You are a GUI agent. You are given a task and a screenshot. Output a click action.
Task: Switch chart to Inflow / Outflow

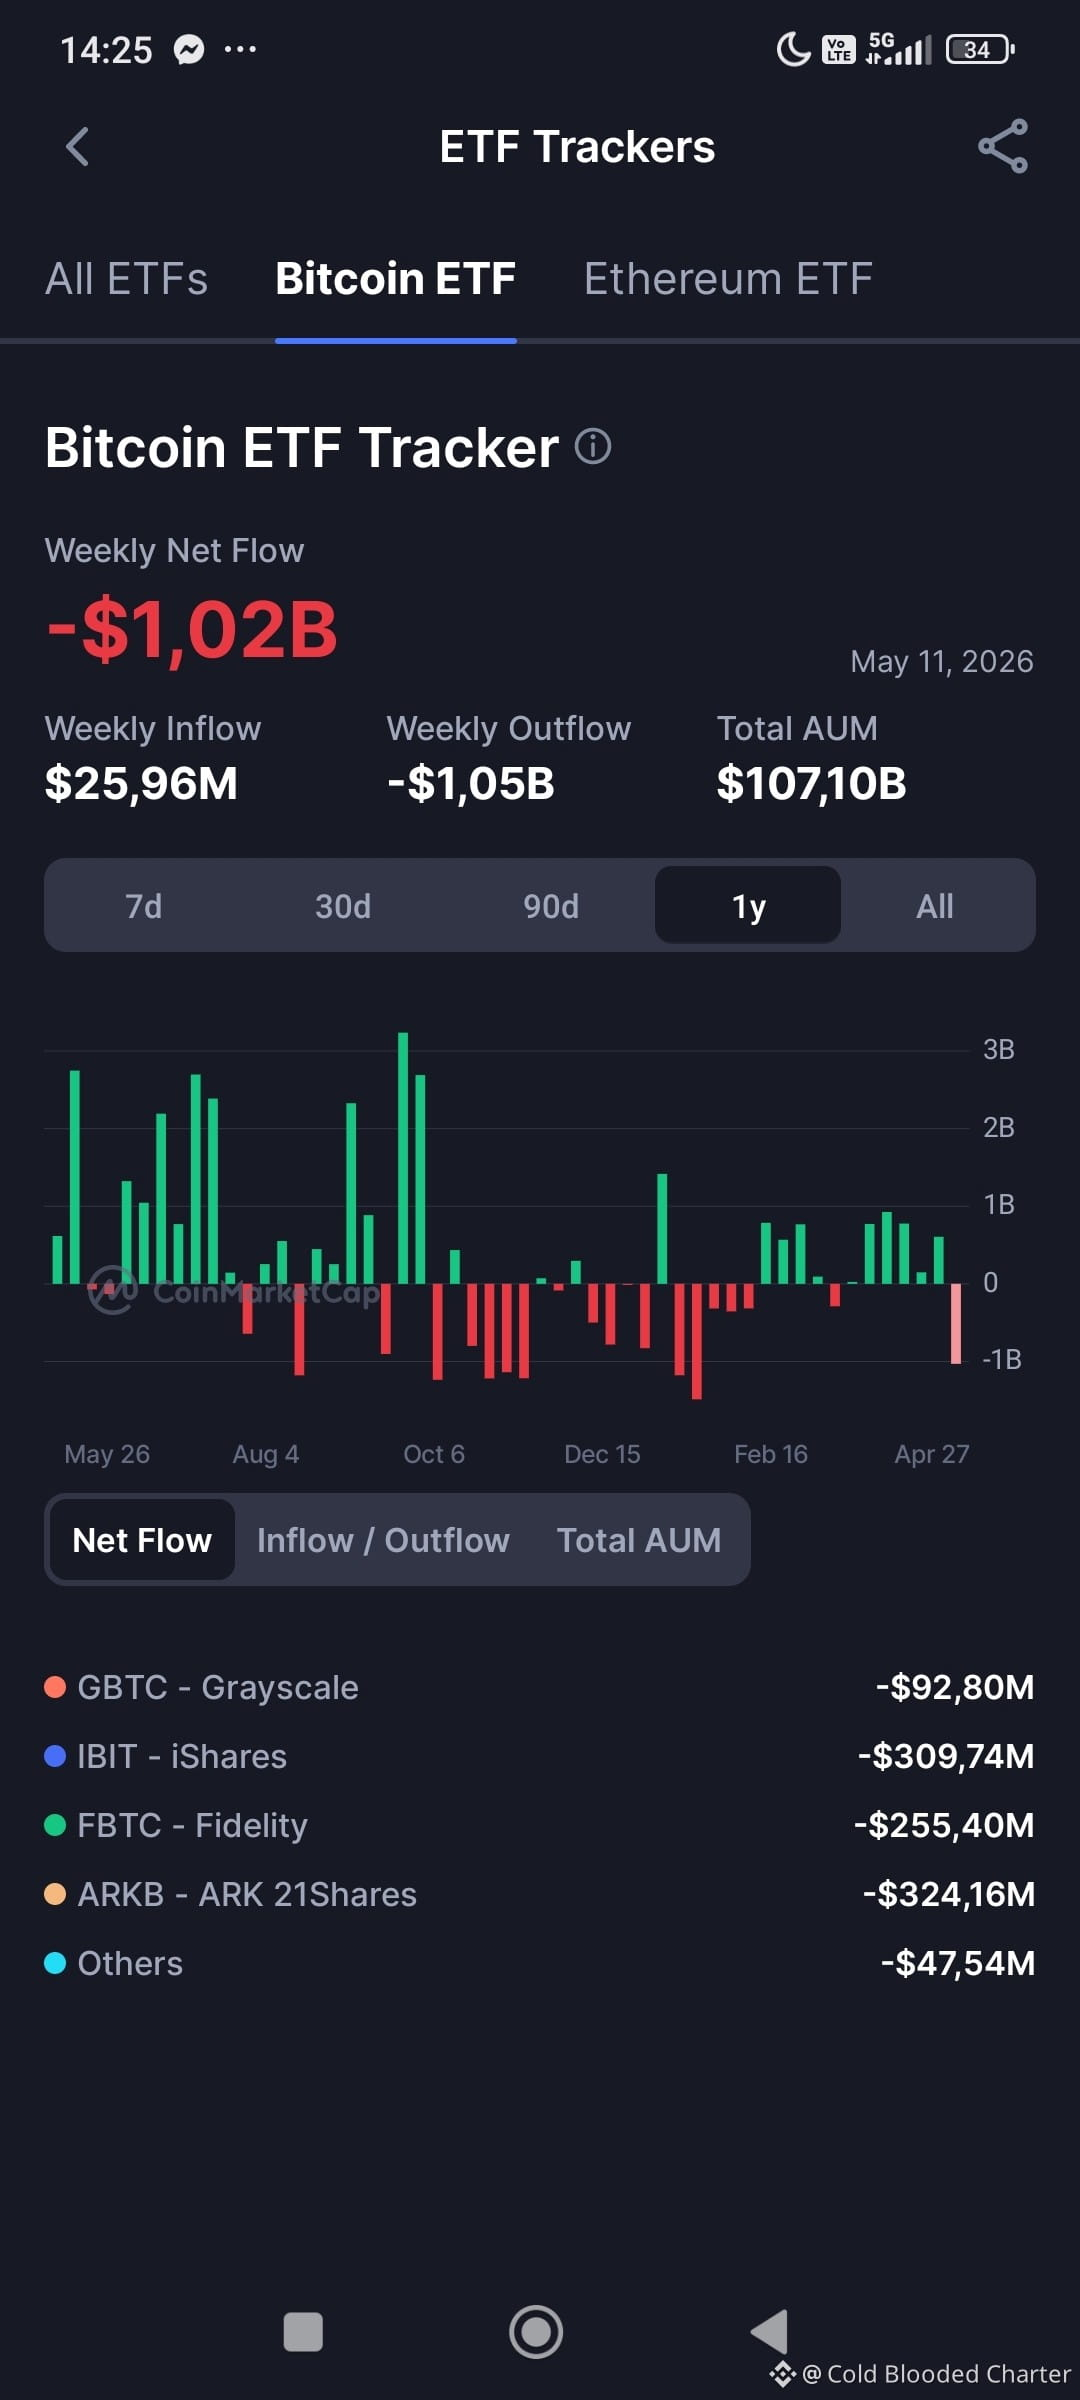pos(383,1540)
